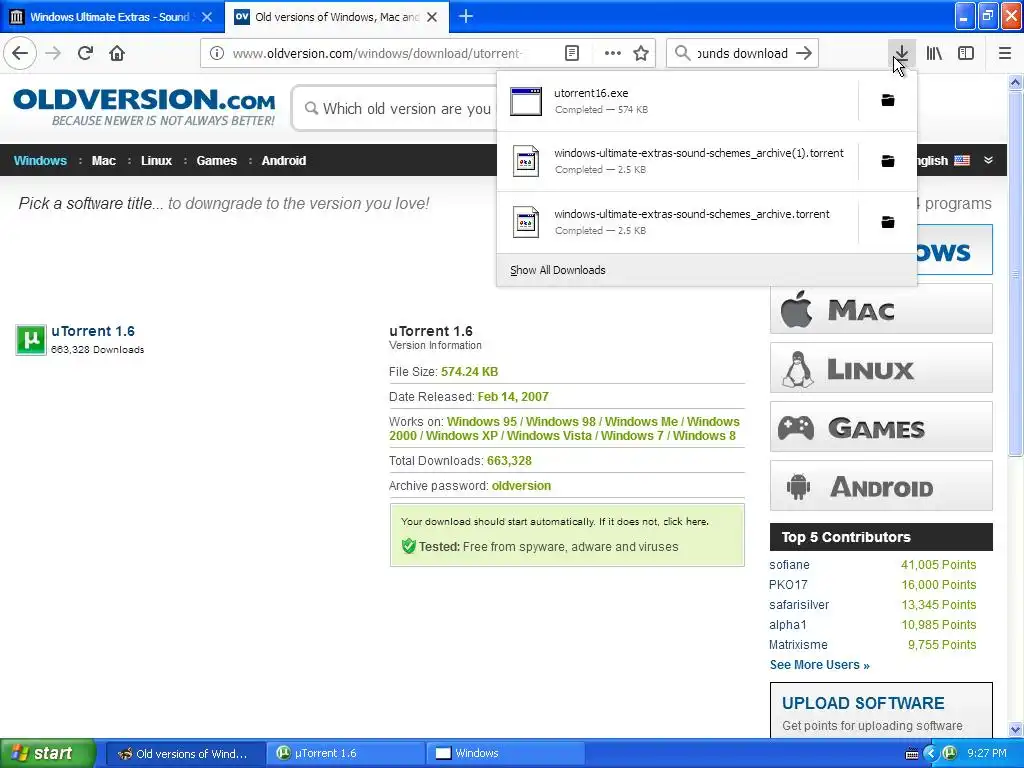1024x768 pixels.
Task: Click the Android category button
Action: (x=881, y=486)
